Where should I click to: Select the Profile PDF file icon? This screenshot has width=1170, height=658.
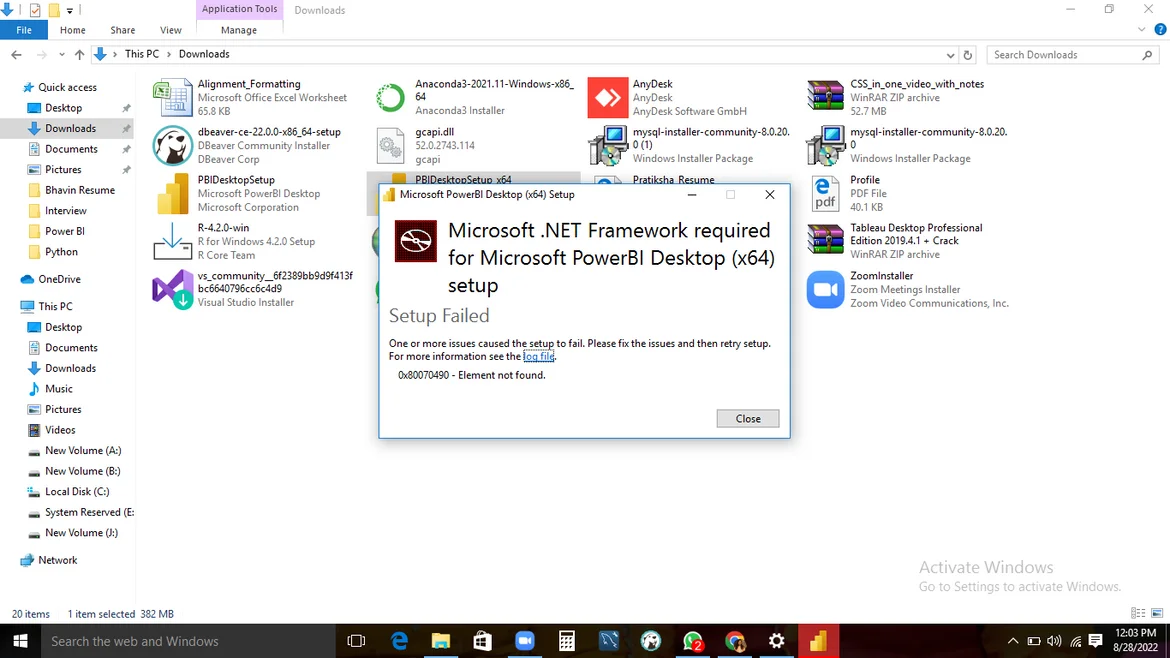point(825,194)
